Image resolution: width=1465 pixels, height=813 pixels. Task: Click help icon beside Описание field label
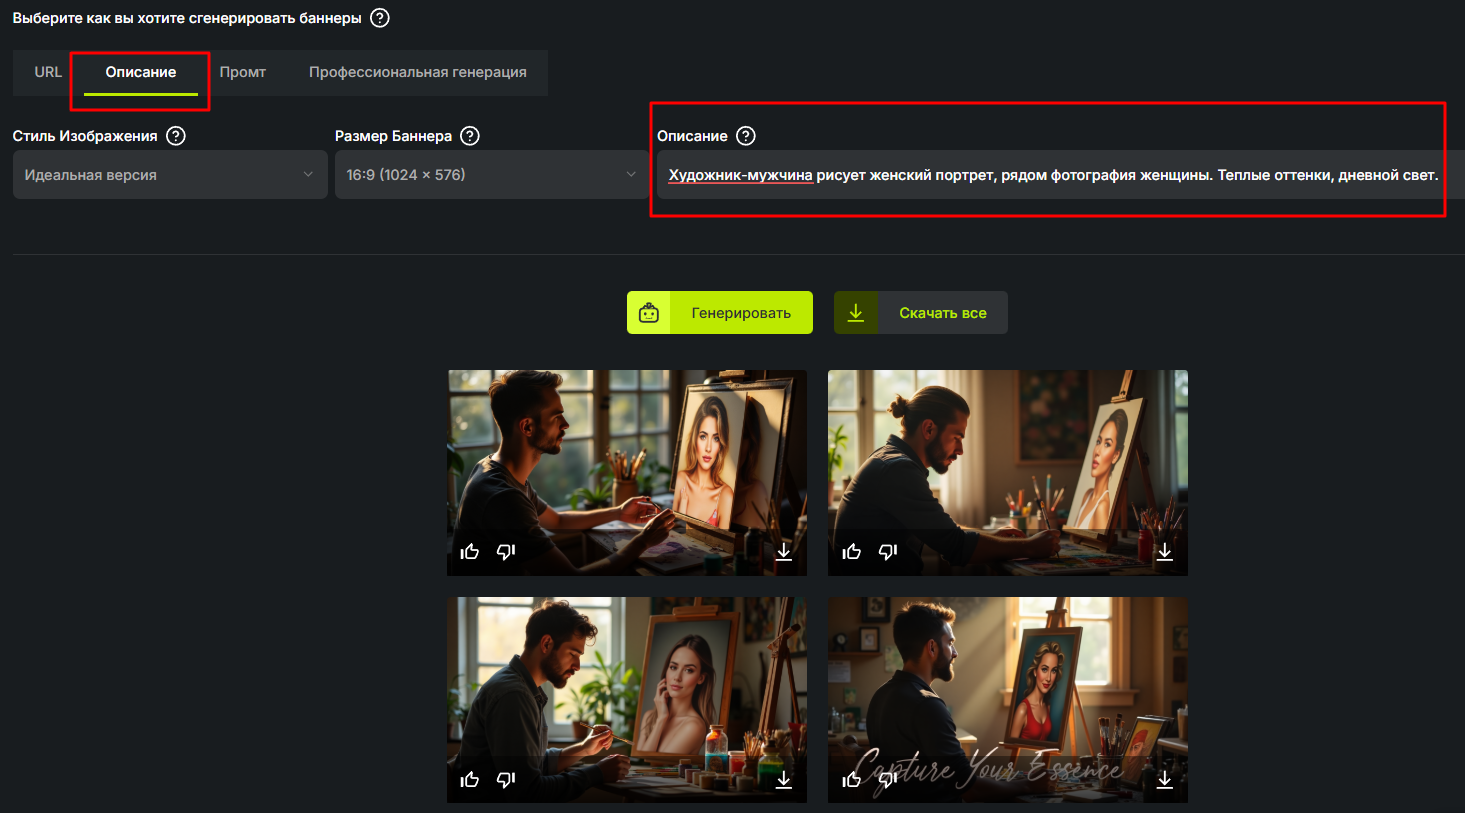click(746, 136)
